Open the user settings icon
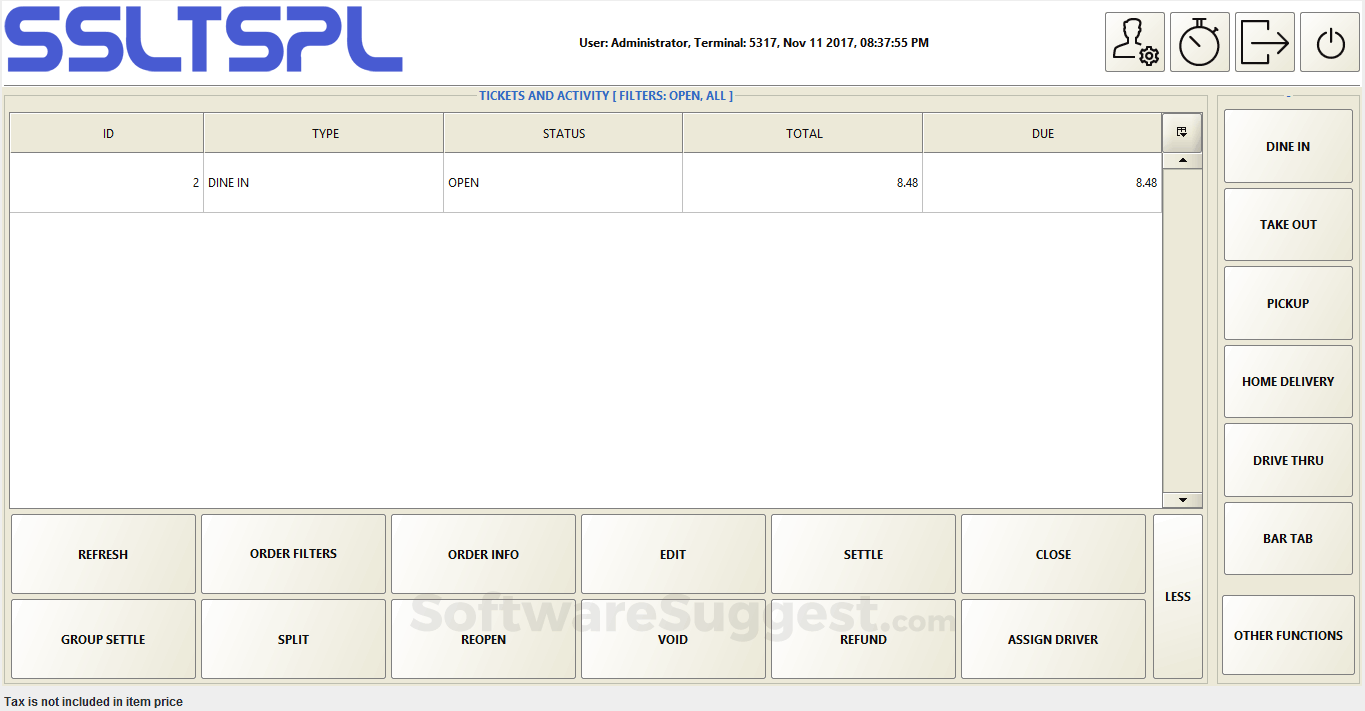Screen dimensions: 1365x711 click(1135, 41)
